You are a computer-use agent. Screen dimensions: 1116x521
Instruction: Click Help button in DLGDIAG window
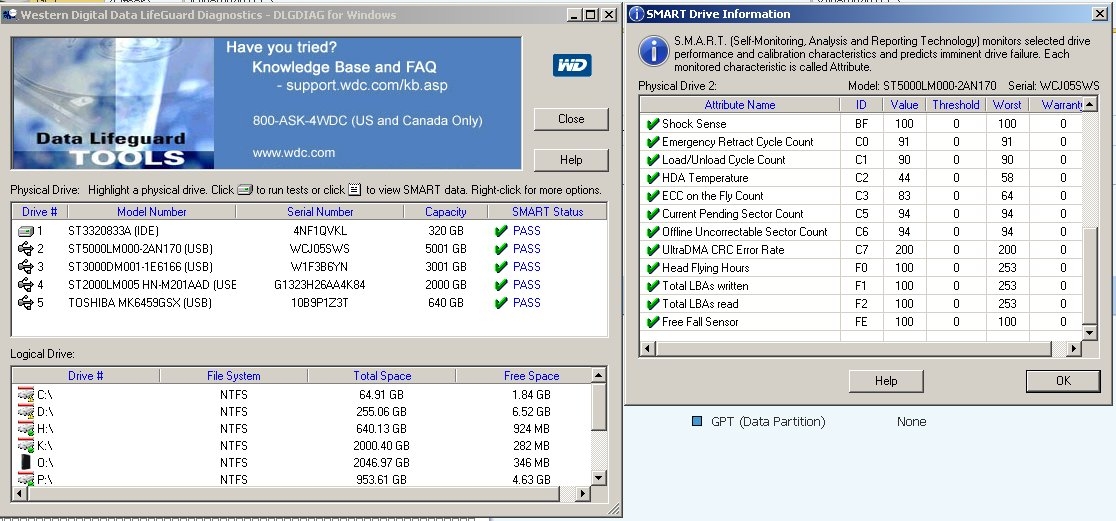(571, 160)
